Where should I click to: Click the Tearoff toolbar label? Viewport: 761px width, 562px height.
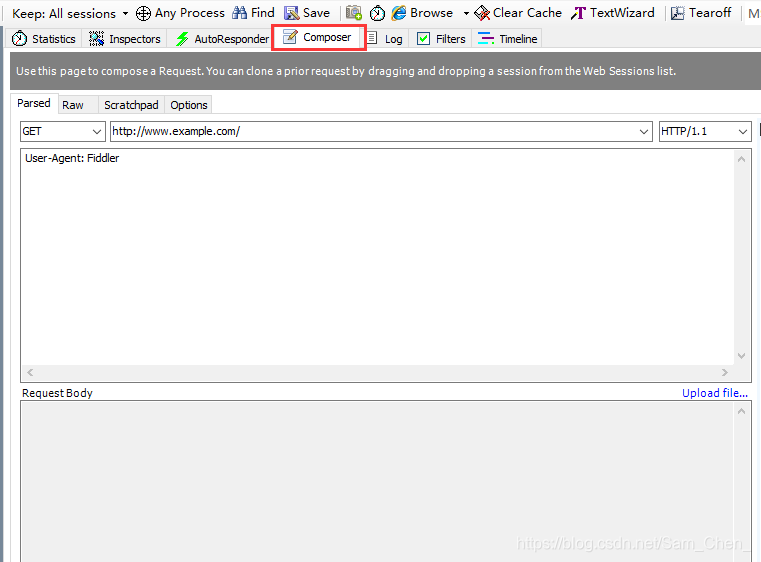(x=710, y=13)
